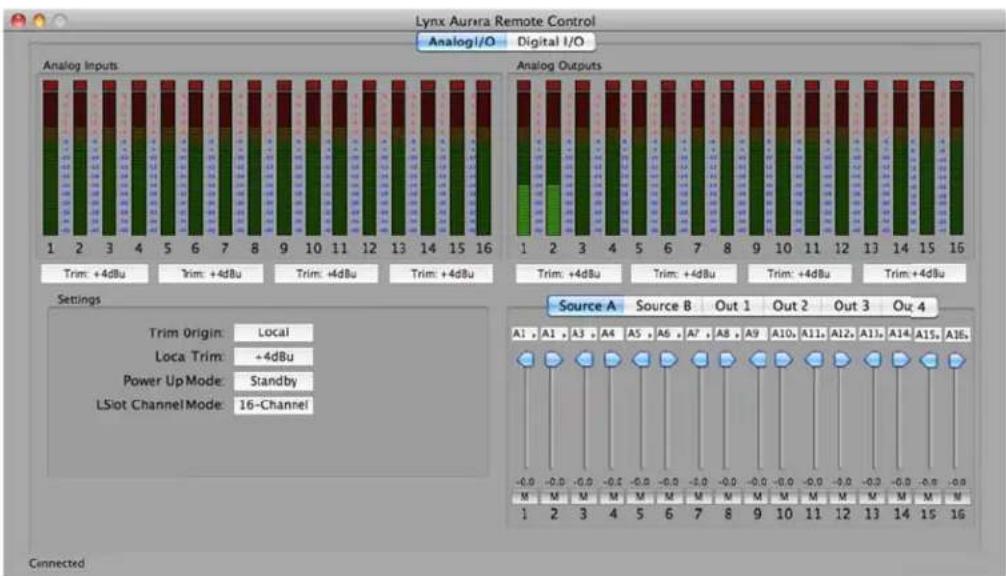Click Trim +4dBu for outputs 13-16
Screen dimensions: 1006x576
click(914, 274)
